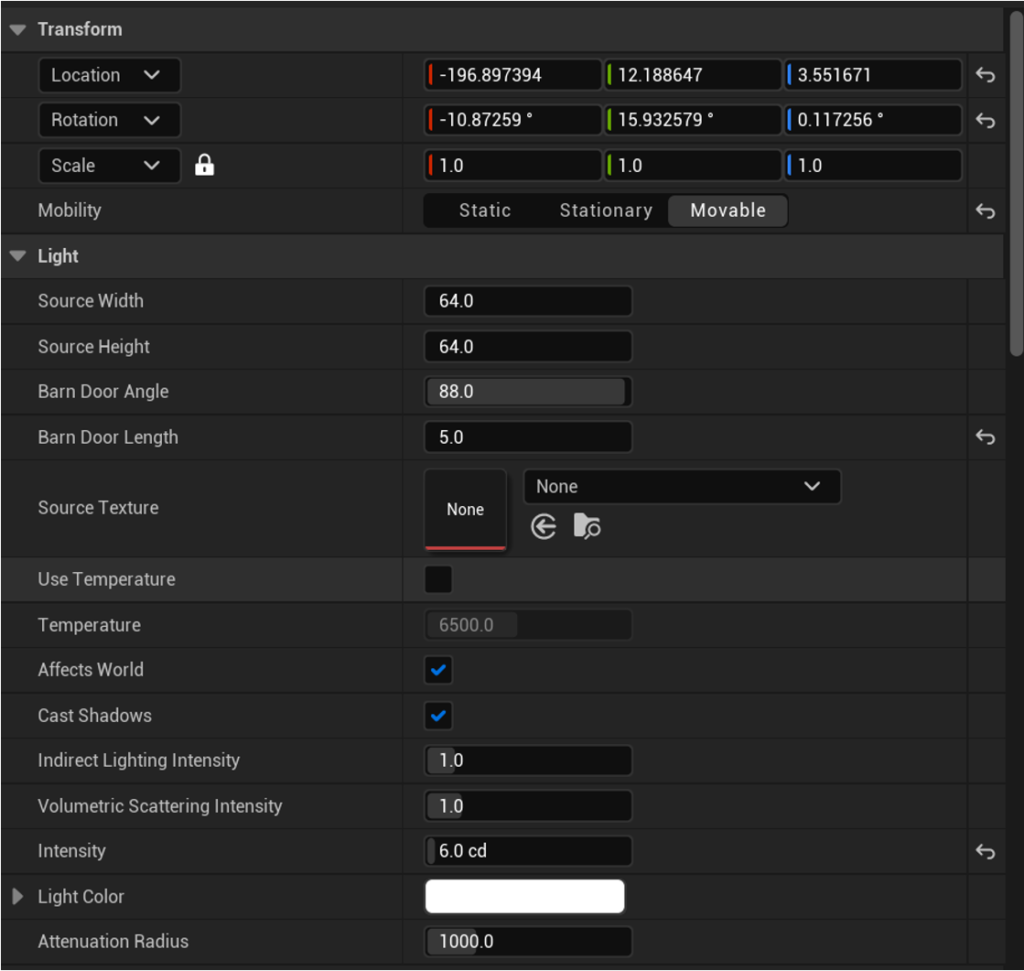Image resolution: width=1024 pixels, height=971 pixels.
Task: Click the details panel vertical scrollbar
Action: point(1016,183)
